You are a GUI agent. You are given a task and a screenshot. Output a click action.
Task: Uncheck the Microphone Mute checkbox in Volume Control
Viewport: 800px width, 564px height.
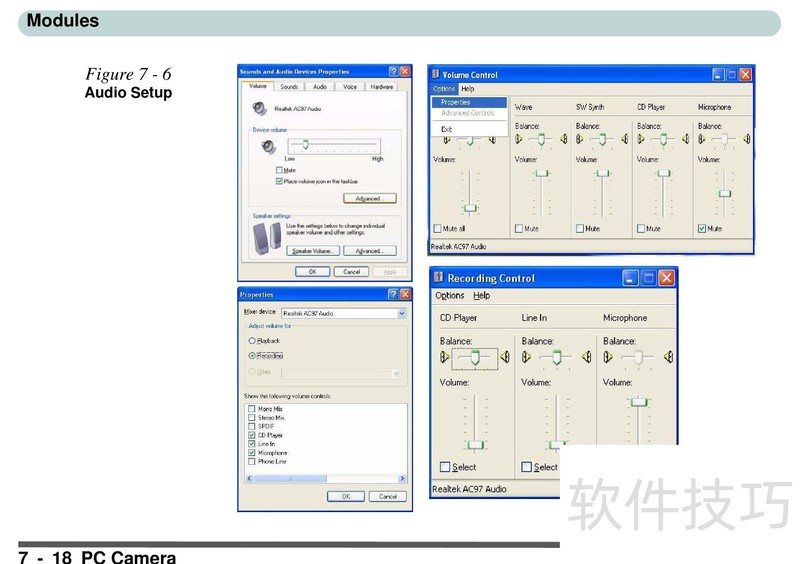702,229
